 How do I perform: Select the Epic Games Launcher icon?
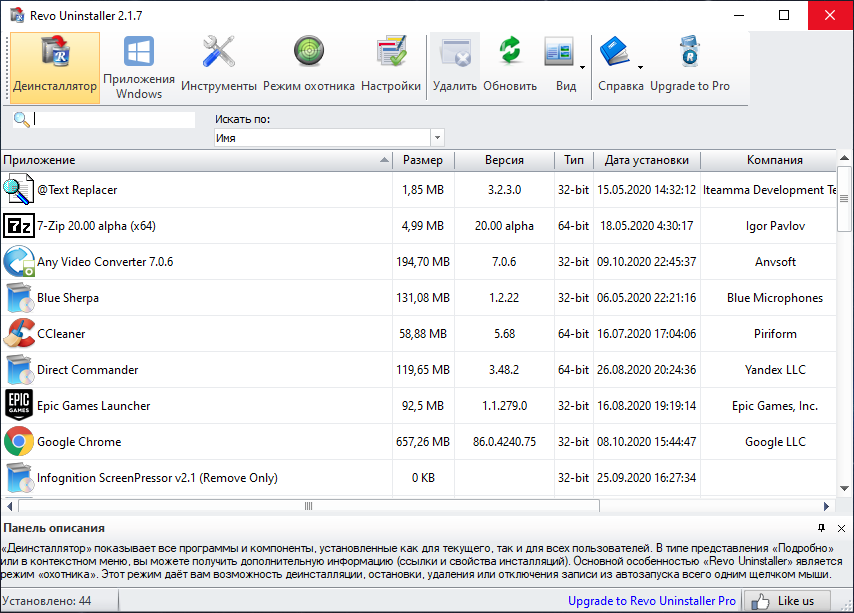click(x=19, y=406)
